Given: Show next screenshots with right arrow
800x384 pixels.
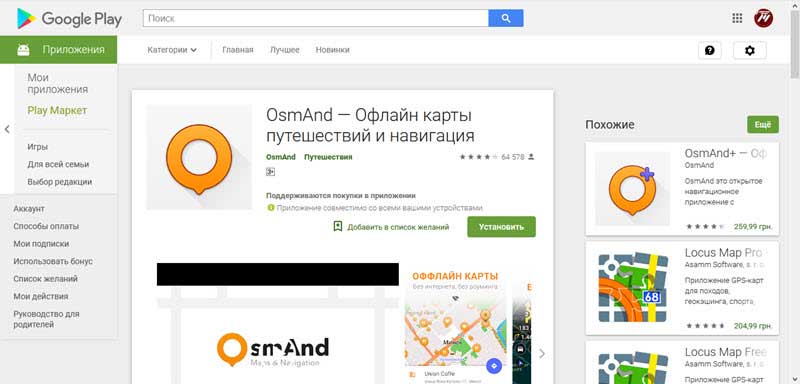Looking at the screenshot, I should coord(542,353).
